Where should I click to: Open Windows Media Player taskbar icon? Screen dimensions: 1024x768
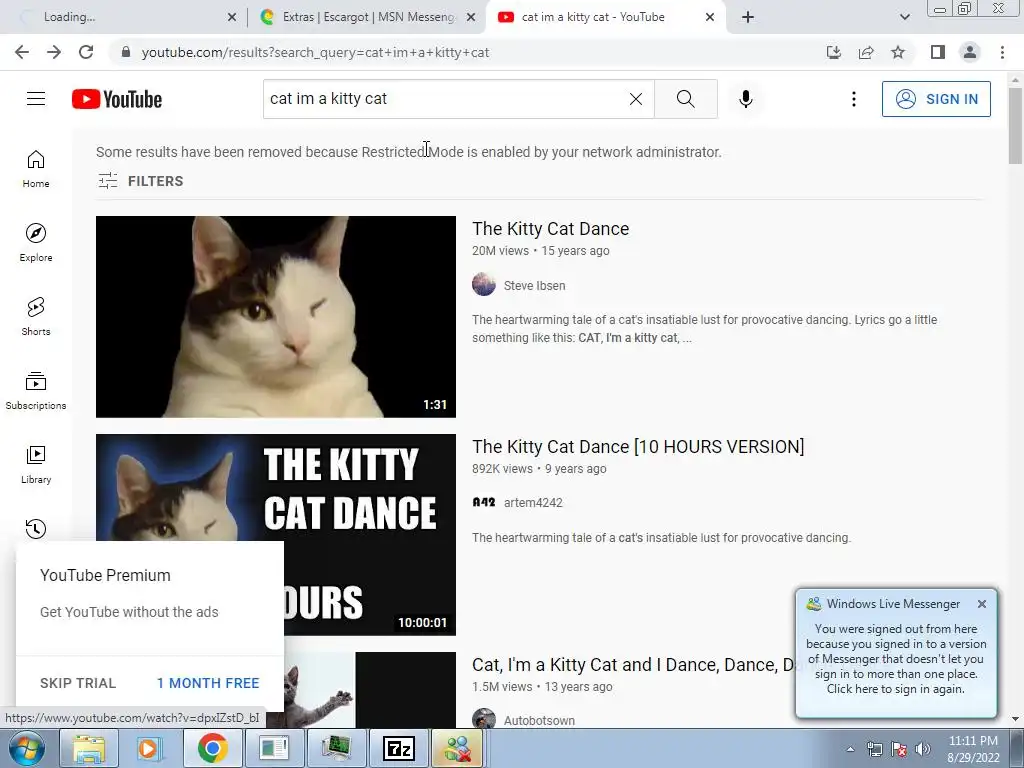click(149, 748)
